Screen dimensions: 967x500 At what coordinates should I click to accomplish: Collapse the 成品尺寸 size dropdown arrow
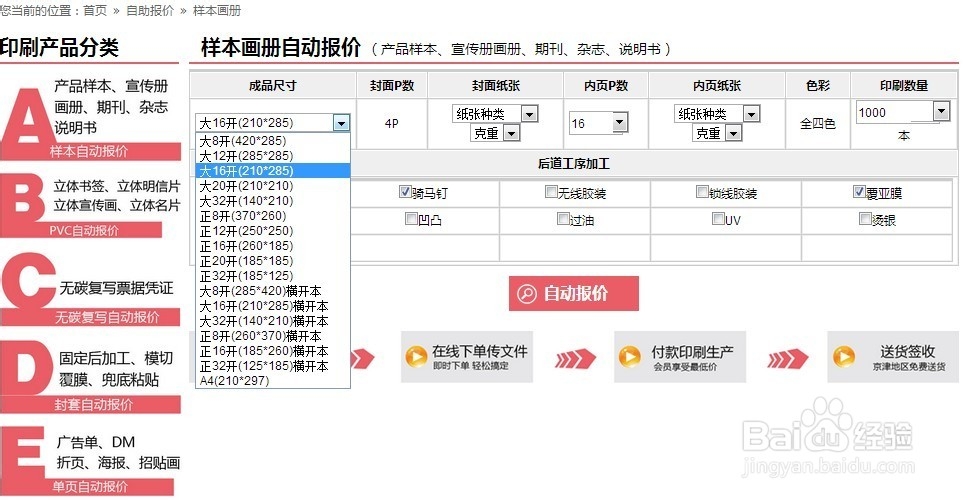point(342,123)
